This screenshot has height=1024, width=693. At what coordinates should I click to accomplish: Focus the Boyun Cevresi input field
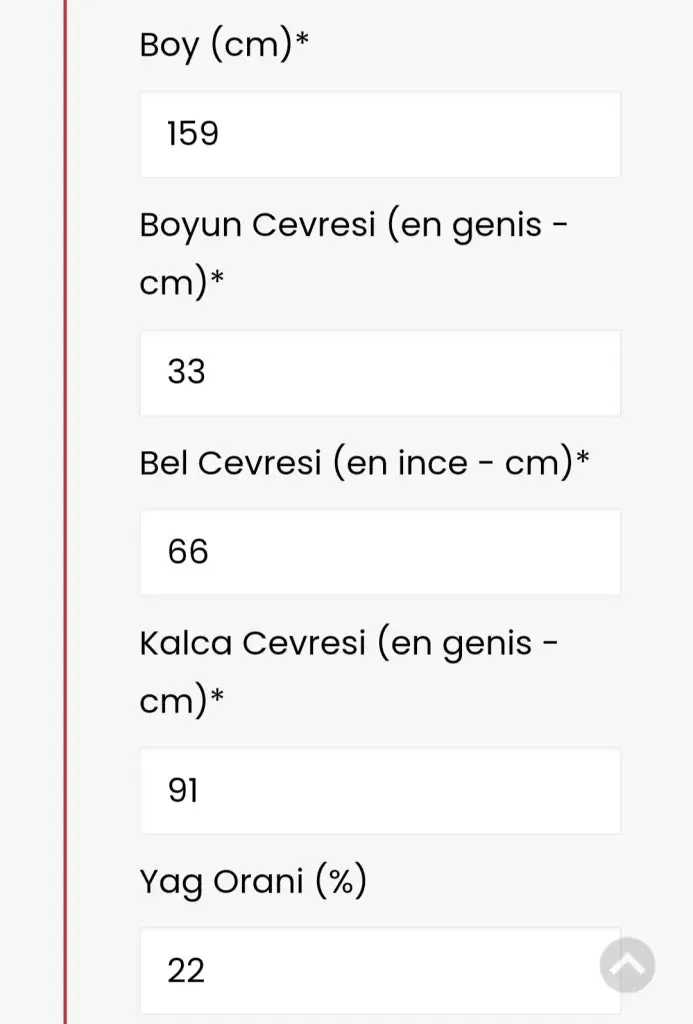pos(380,373)
